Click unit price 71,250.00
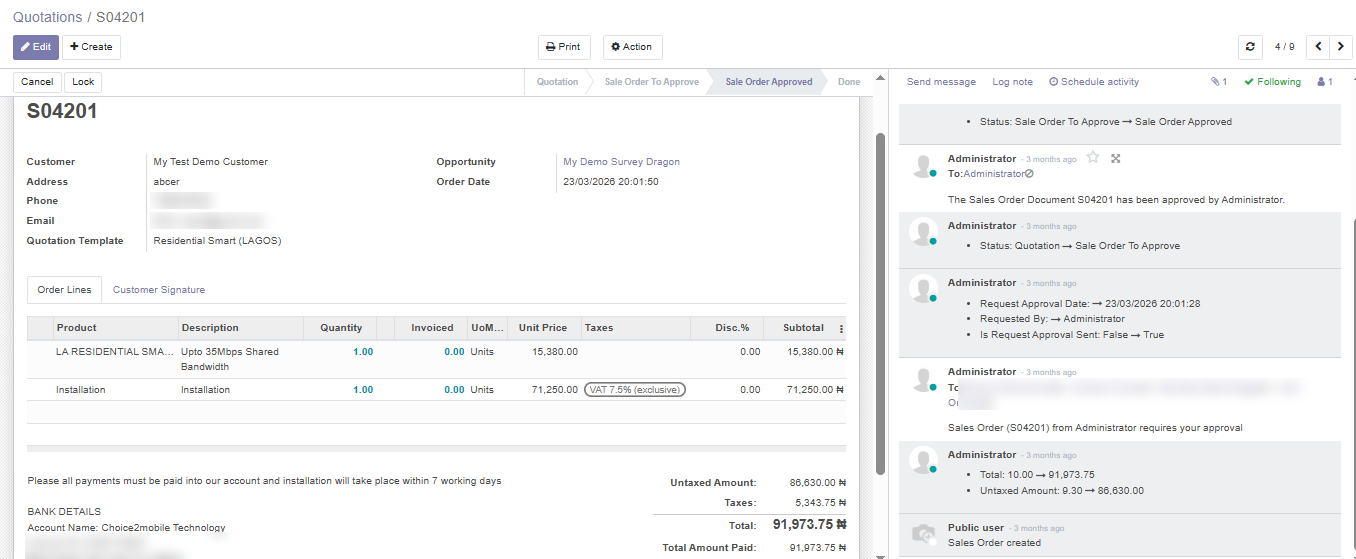 click(555, 390)
